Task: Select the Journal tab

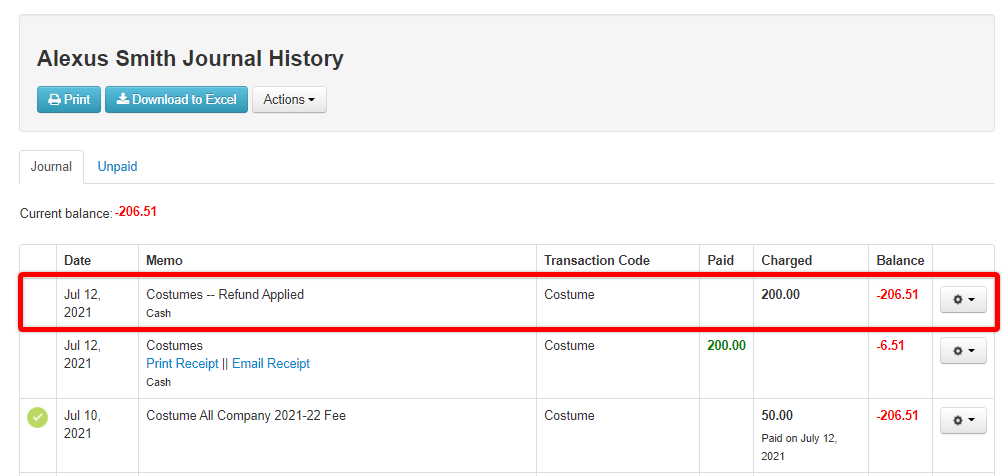Action: [x=51, y=167]
